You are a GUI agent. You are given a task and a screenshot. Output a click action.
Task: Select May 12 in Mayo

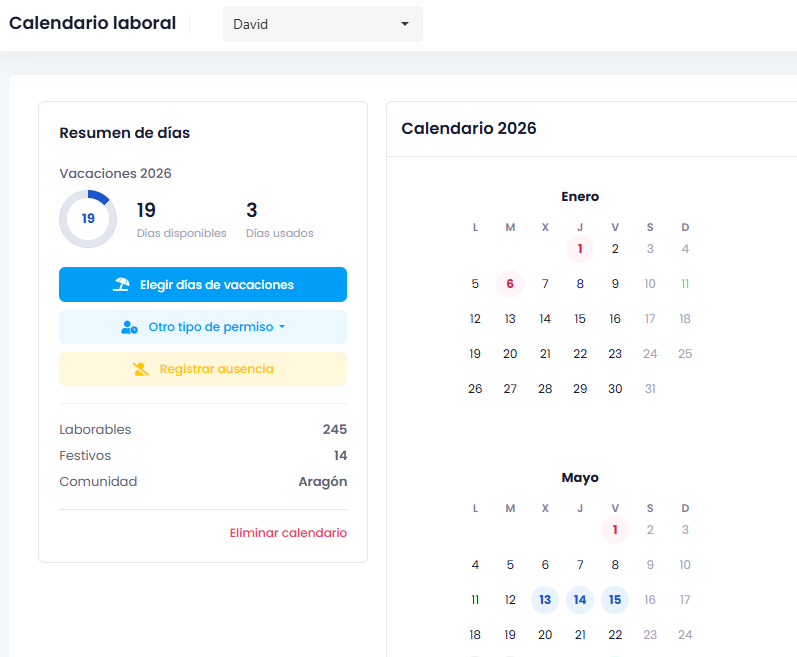click(x=510, y=600)
